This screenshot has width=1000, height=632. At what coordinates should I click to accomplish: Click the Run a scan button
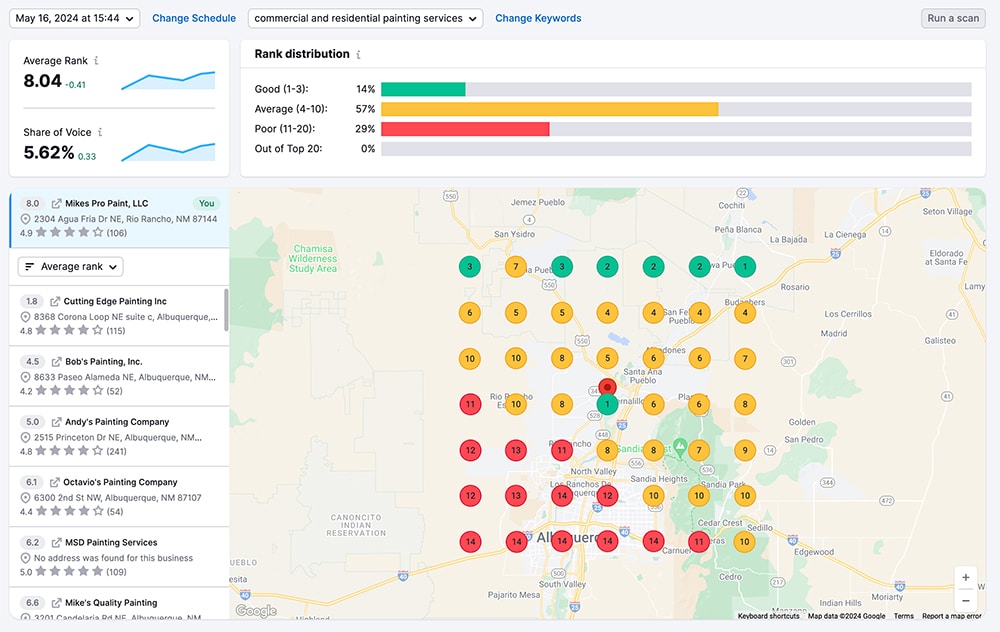[952, 18]
